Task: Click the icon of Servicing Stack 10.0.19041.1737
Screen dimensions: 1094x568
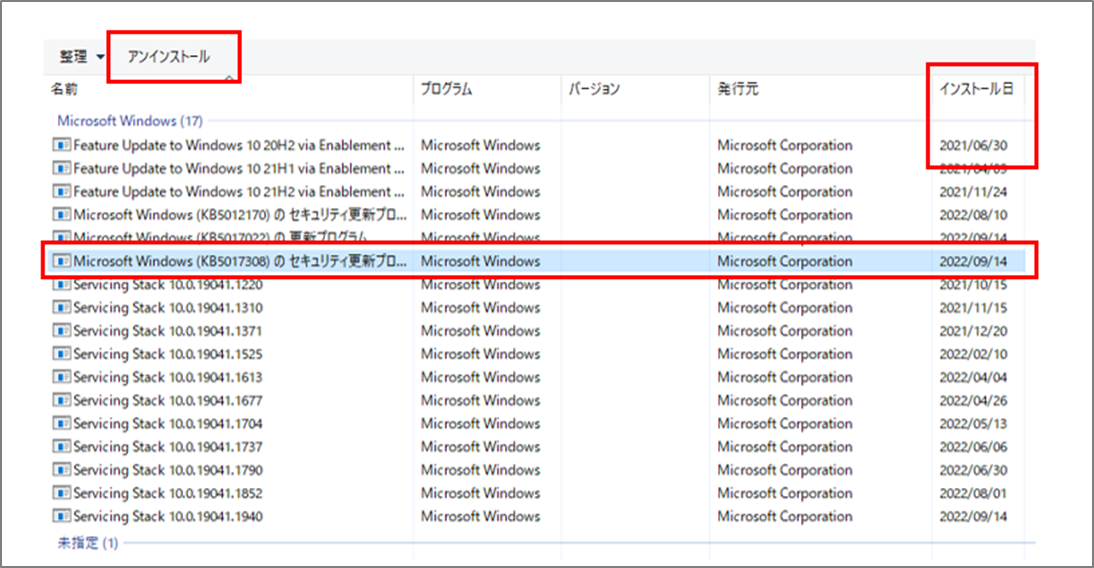Action: pos(62,447)
